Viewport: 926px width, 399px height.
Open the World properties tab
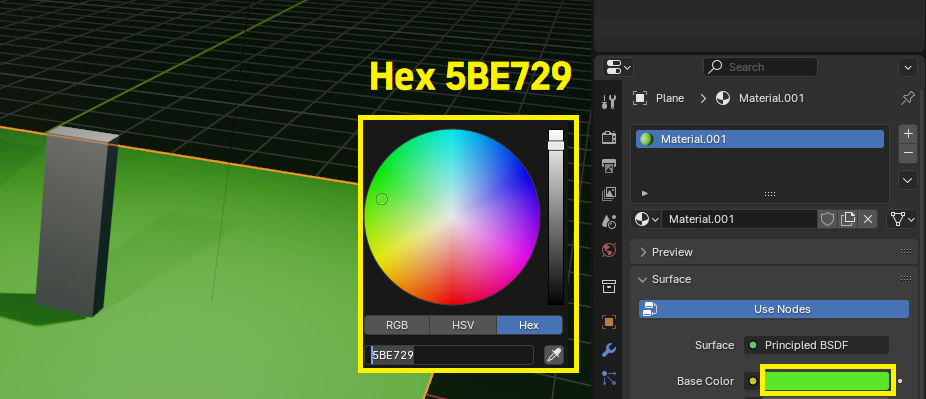coord(608,250)
